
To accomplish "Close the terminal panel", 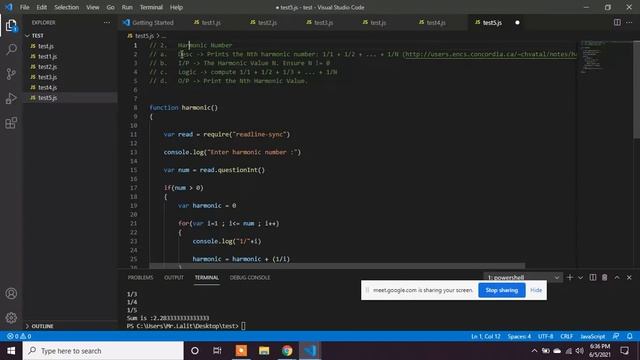I will point(629,277).
